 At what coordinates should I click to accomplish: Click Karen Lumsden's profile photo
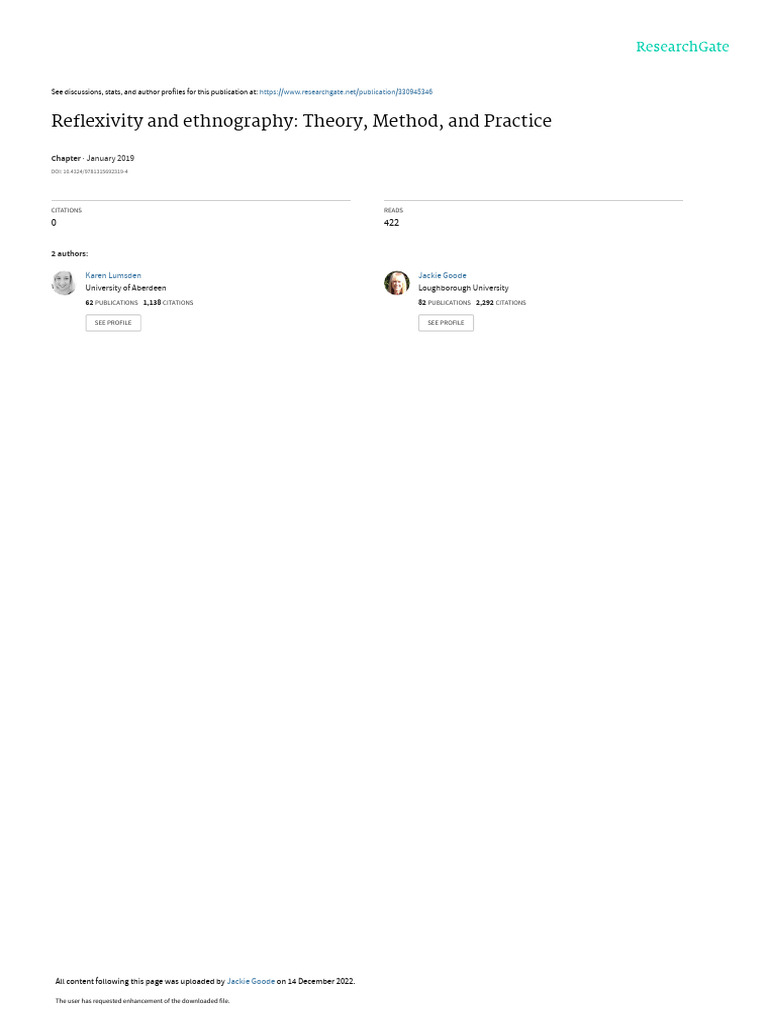click(x=63, y=283)
